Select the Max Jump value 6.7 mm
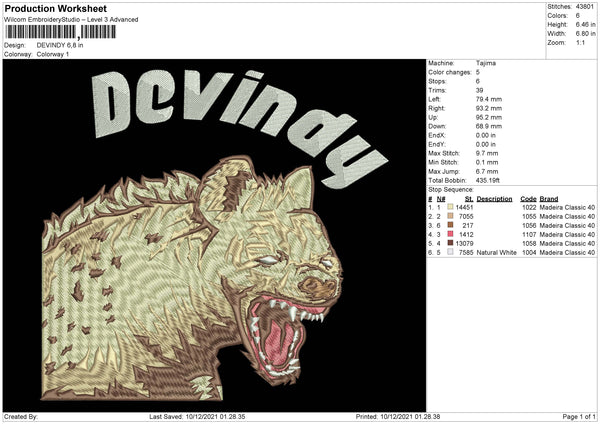600x424 pixels. point(487,171)
